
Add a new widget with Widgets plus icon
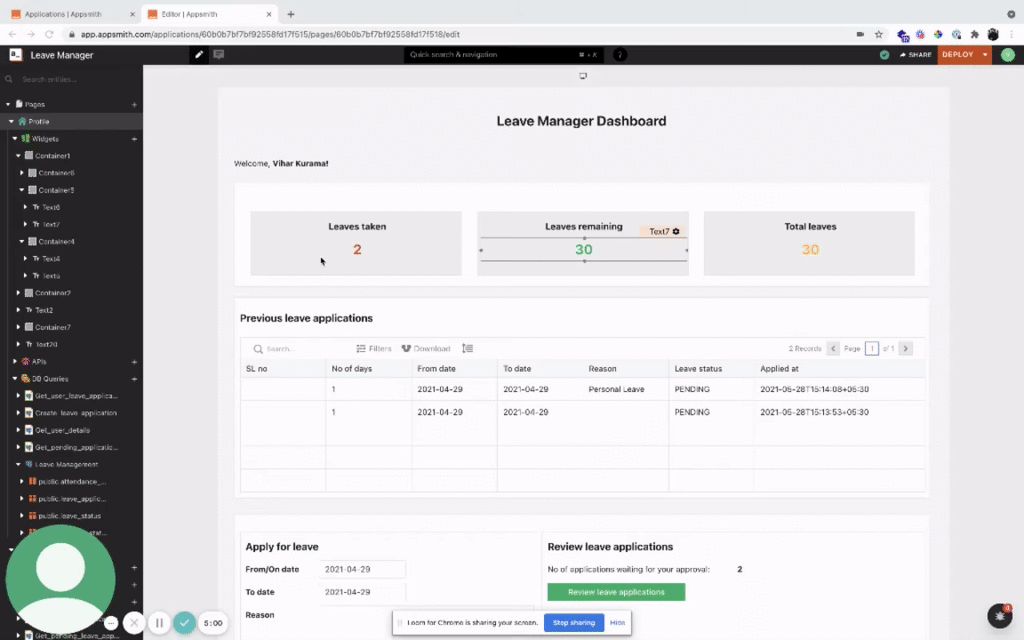134,139
